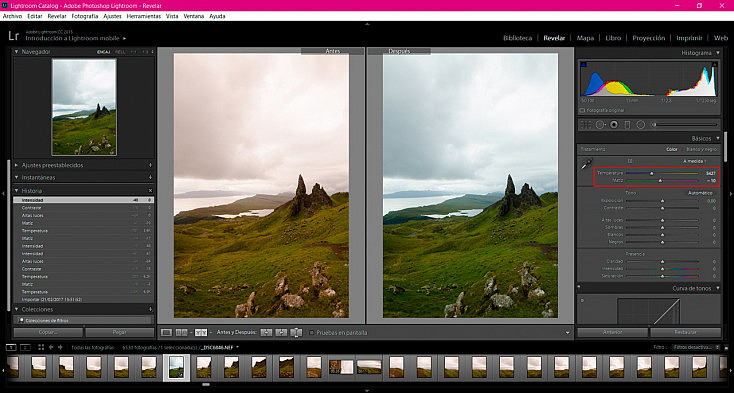Go forward with the filmstrip right arrow
This screenshot has width=734, height=393.
pyautogui.click(x=60, y=347)
